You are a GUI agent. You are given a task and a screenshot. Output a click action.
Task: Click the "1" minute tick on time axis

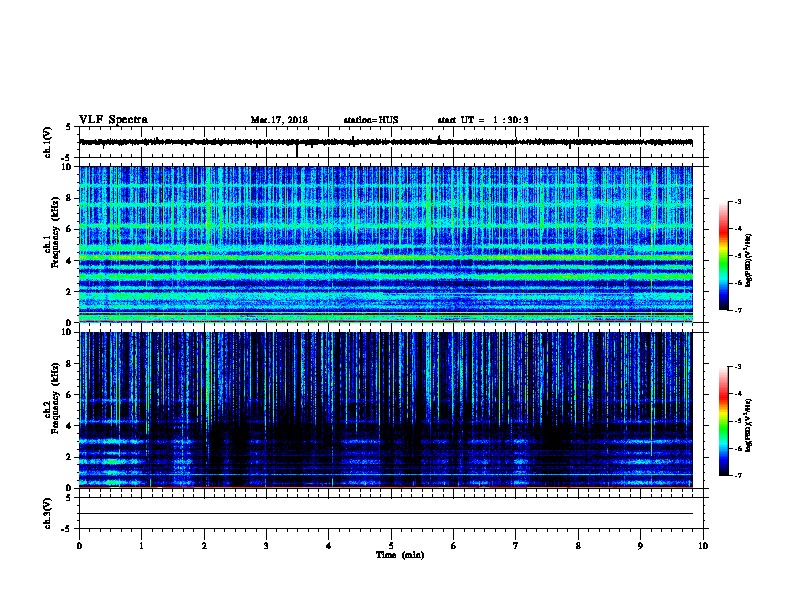tap(141, 546)
